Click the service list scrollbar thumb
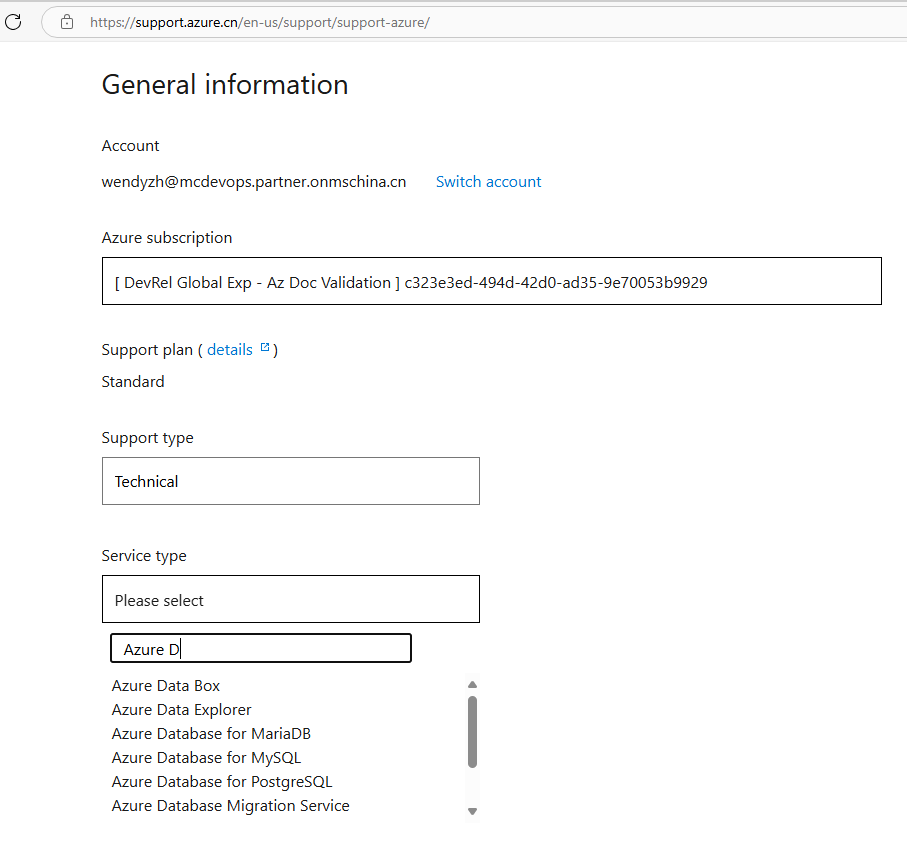The width and height of the screenshot is (907, 860). pos(473,731)
